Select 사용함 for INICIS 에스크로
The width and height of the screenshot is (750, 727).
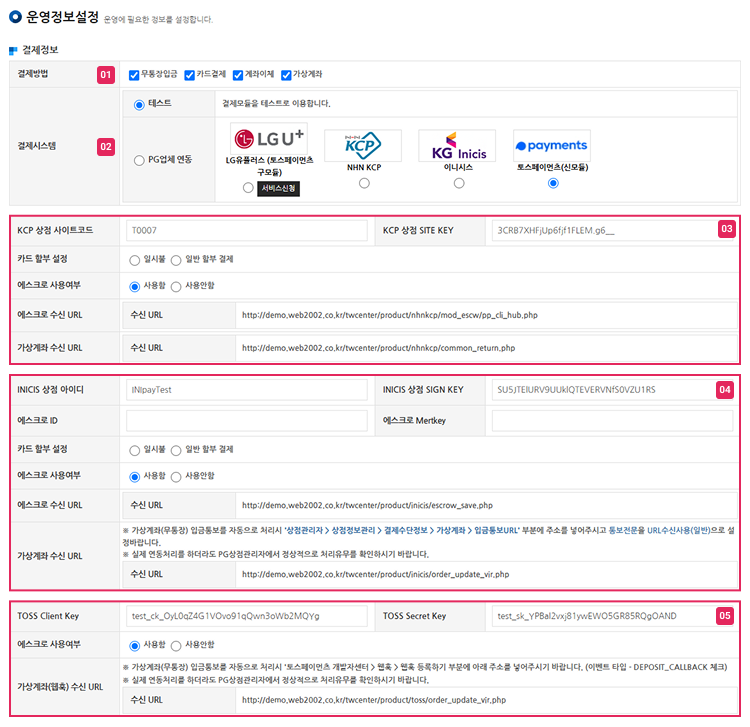pos(134,477)
